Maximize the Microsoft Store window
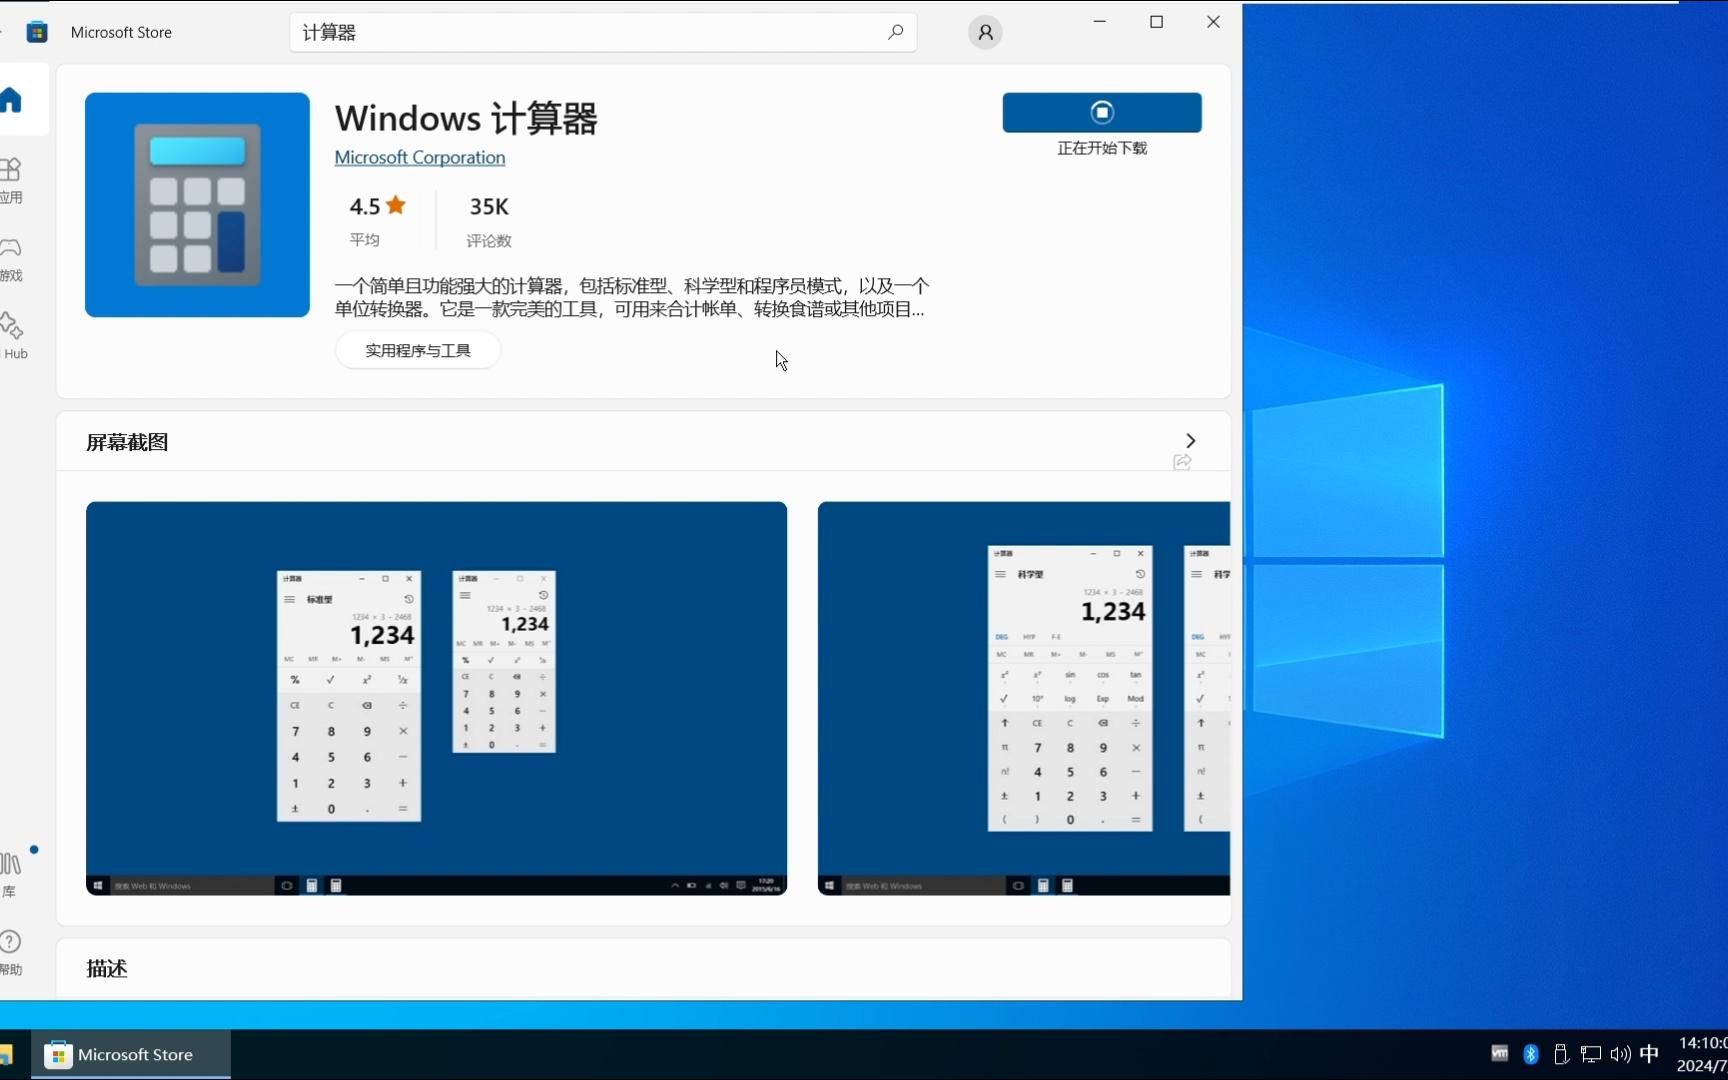 1157,22
